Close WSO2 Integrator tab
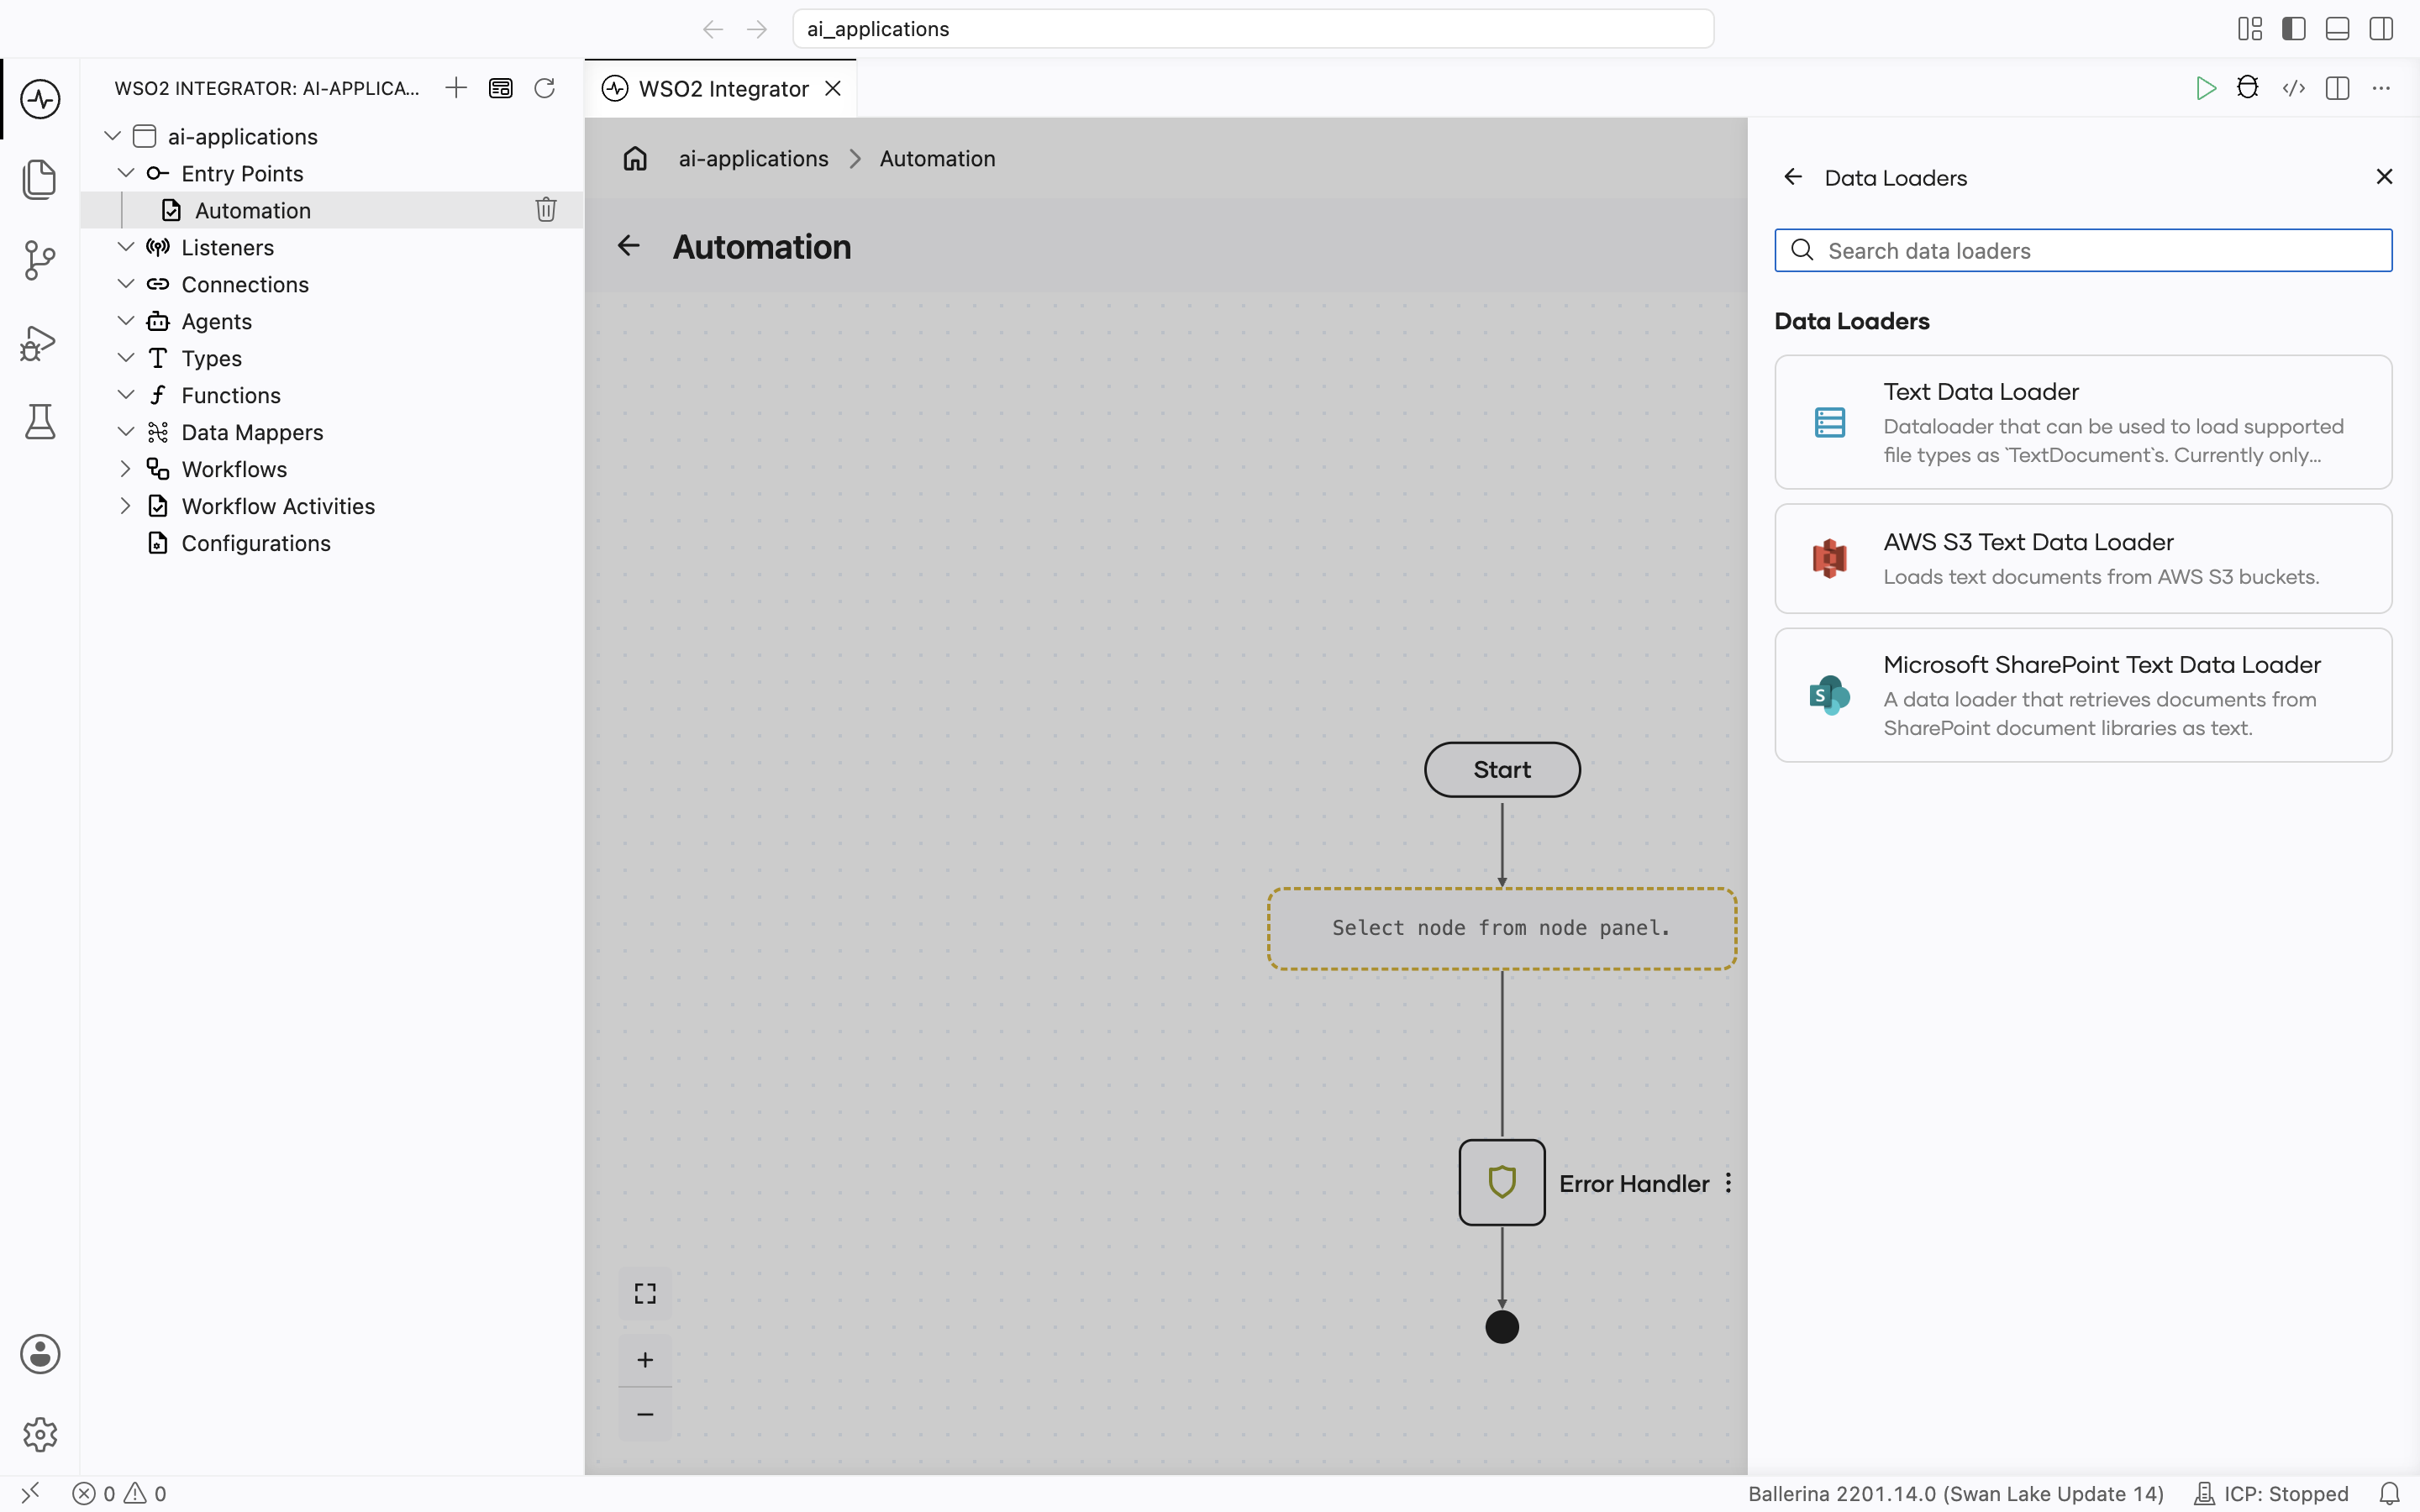The height and width of the screenshot is (1512, 2420). [833, 88]
